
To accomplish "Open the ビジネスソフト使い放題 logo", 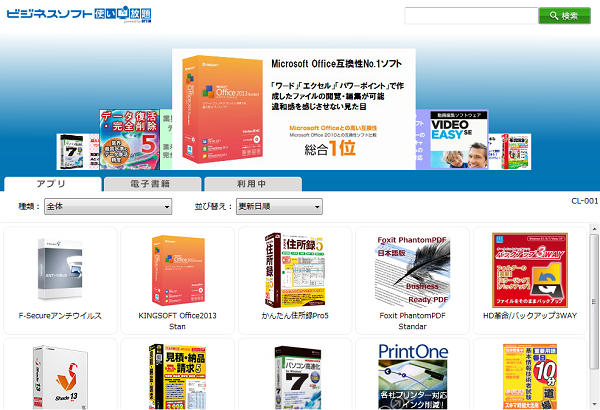I will coord(79,15).
